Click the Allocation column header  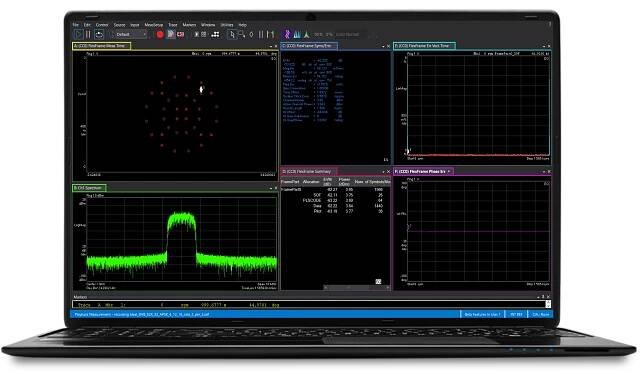point(311,181)
